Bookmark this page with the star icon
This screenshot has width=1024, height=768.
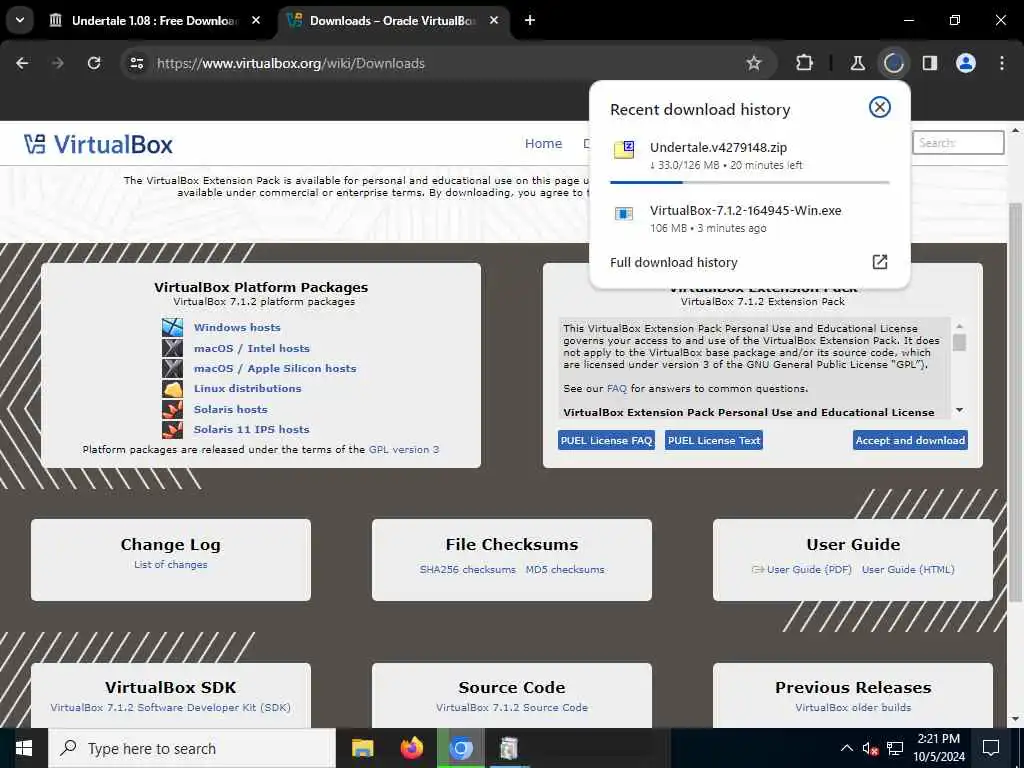[x=754, y=63]
